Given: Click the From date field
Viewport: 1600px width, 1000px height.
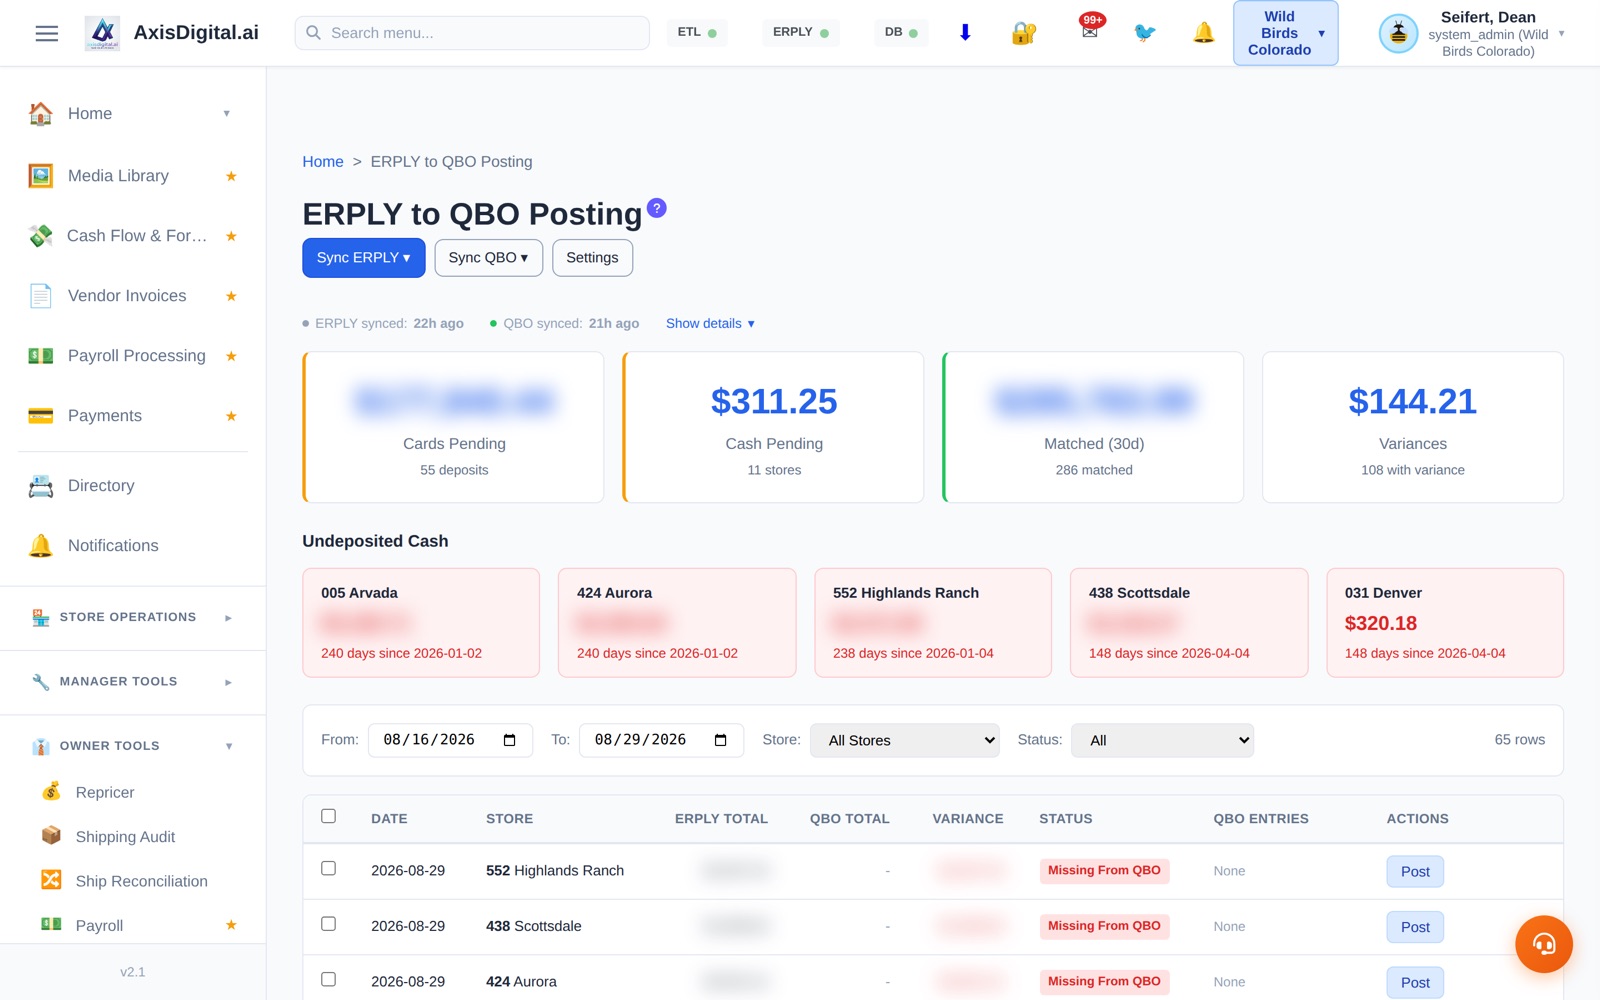Looking at the screenshot, I should tap(450, 740).
